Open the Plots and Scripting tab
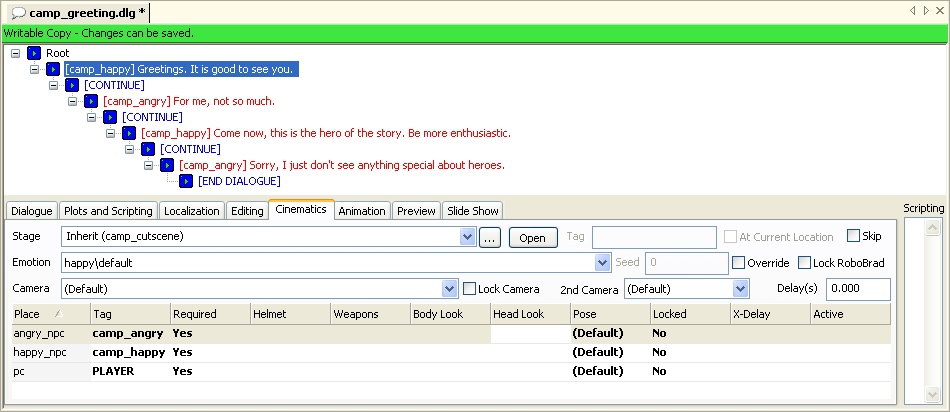This screenshot has height=412, width=950. [x=108, y=211]
